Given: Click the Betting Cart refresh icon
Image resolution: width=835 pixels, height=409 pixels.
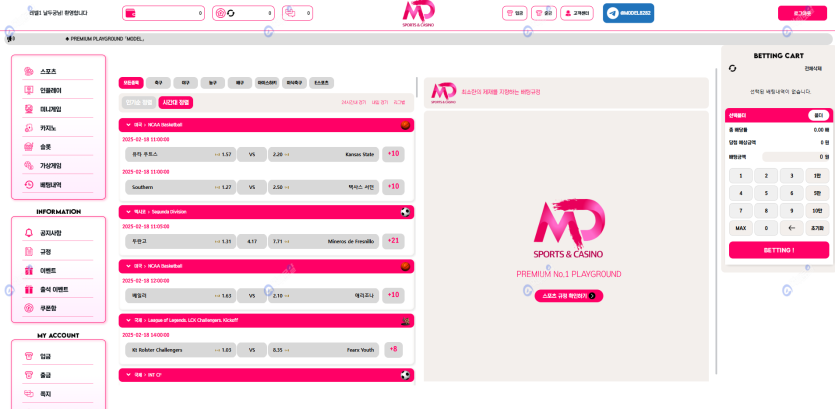Looking at the screenshot, I should (732, 68).
